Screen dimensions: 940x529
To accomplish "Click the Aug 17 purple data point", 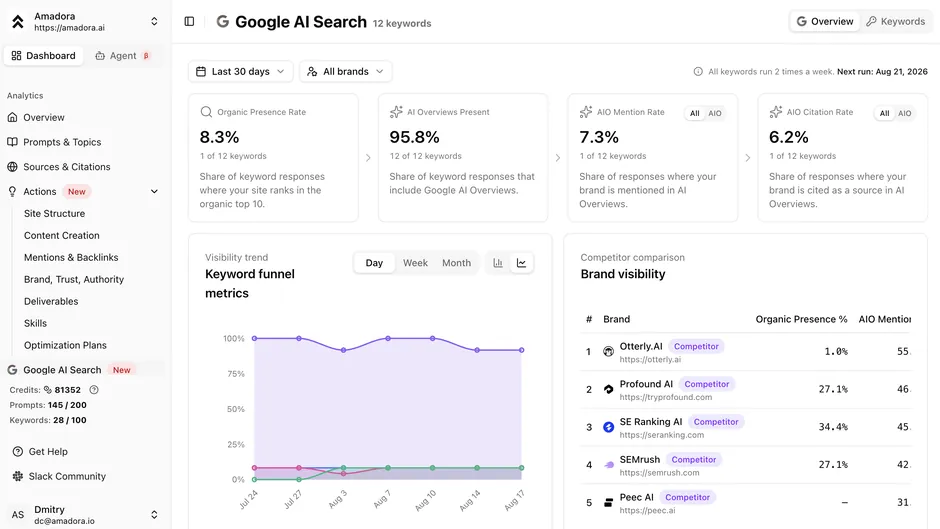I will (x=522, y=350).
